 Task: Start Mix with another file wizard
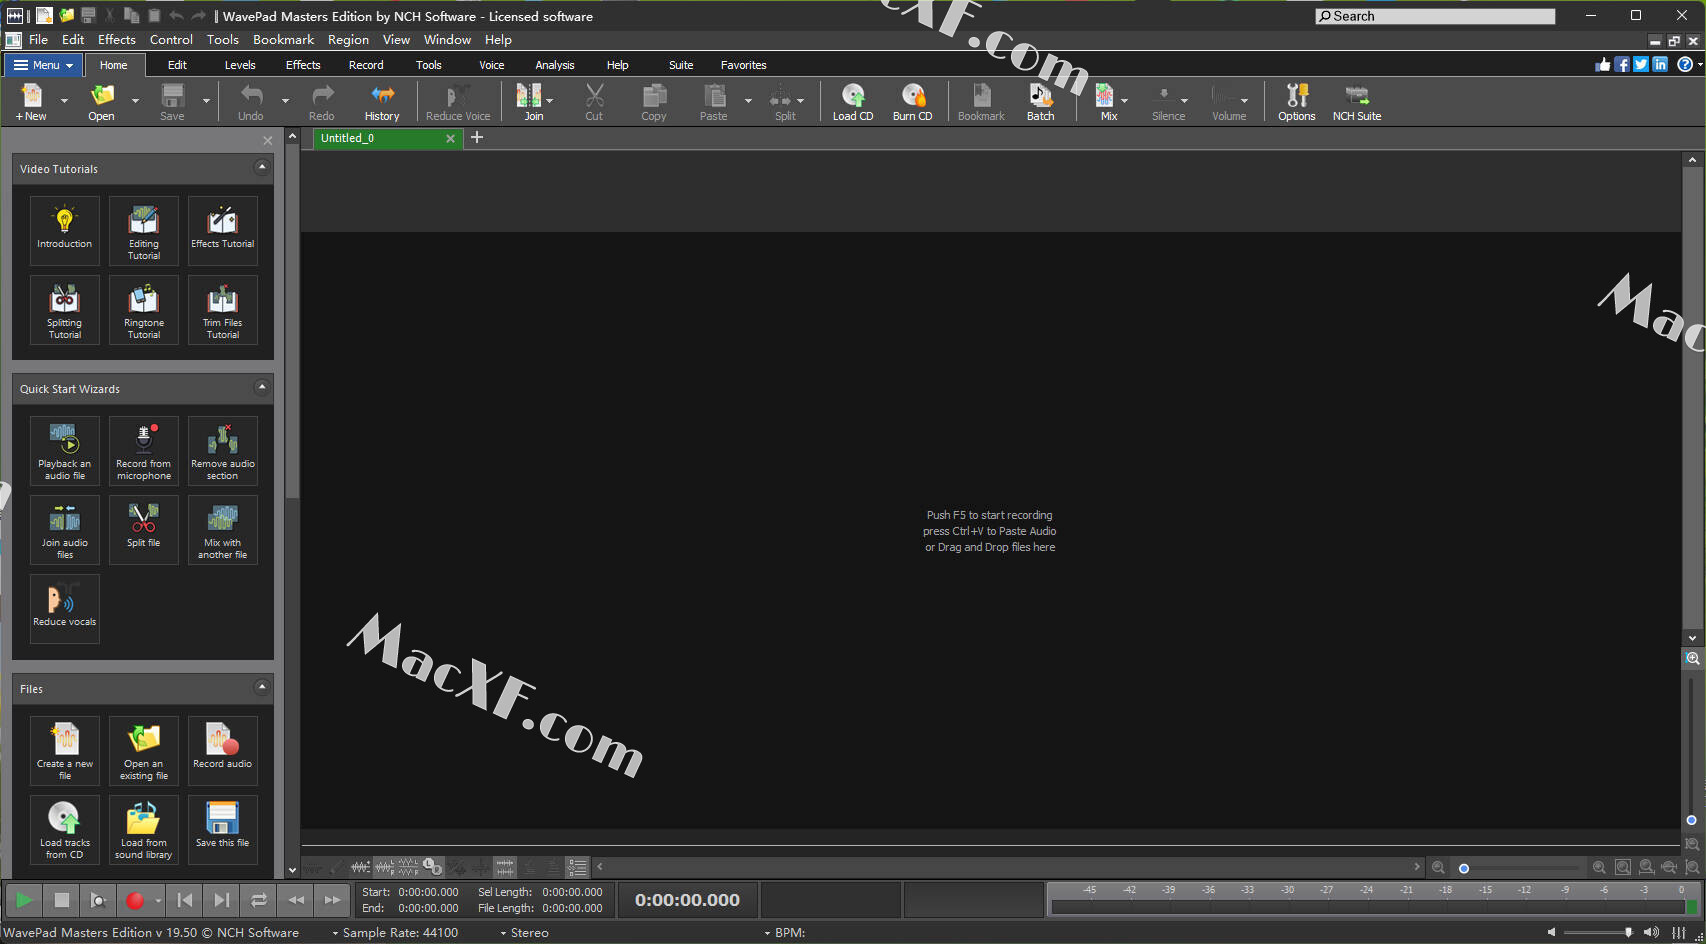pyautogui.click(x=223, y=530)
